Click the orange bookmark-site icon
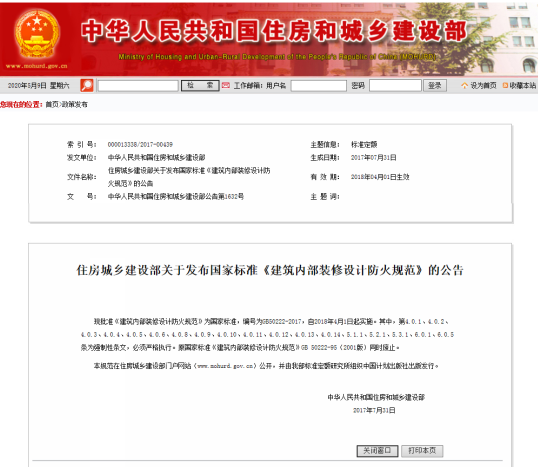Viewport: 538px width, 468px height. click(505, 85)
